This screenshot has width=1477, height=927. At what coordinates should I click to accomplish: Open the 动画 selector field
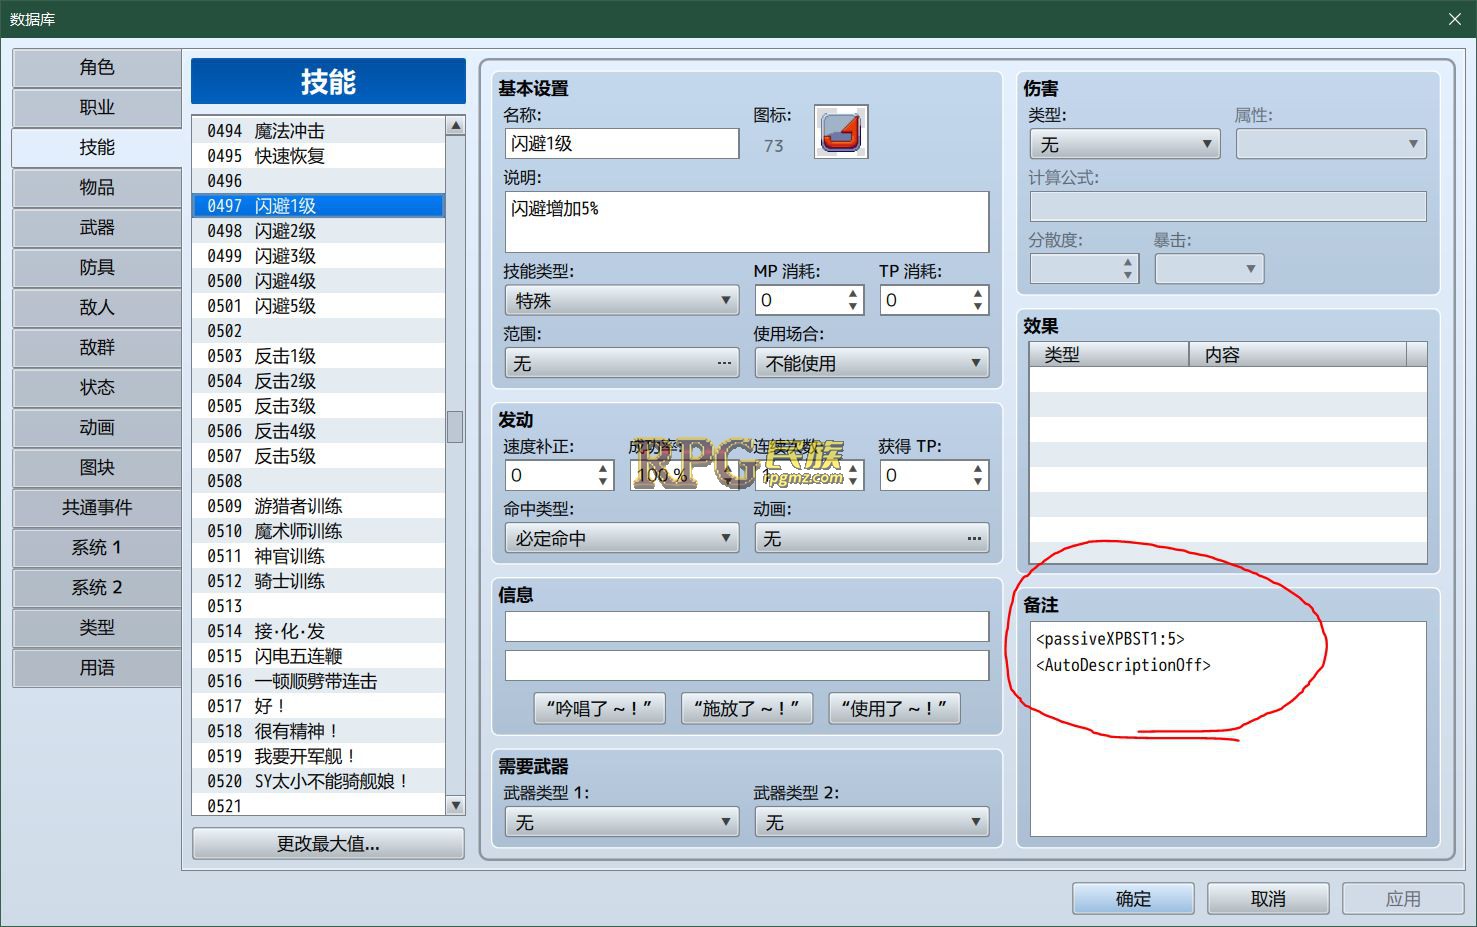tap(871, 538)
